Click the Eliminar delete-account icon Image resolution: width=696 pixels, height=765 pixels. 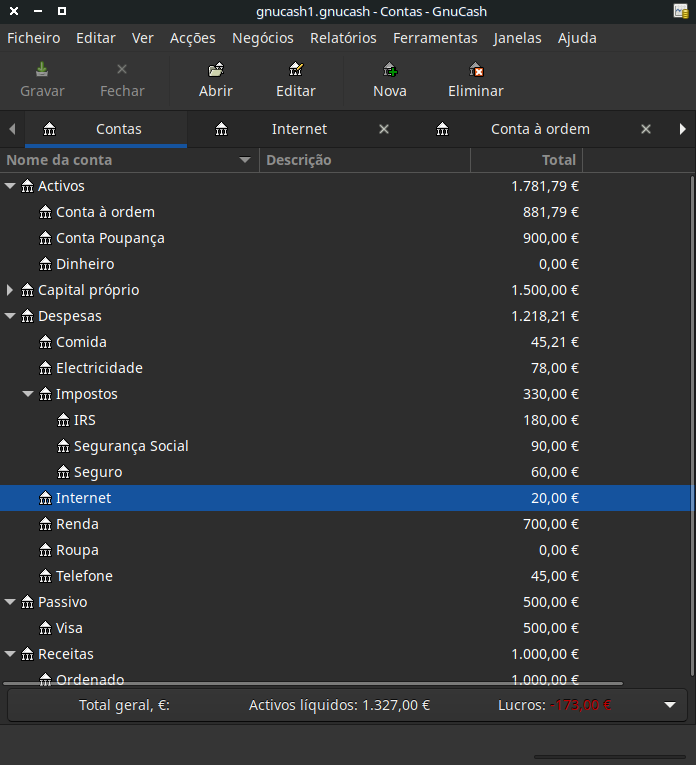point(476,70)
